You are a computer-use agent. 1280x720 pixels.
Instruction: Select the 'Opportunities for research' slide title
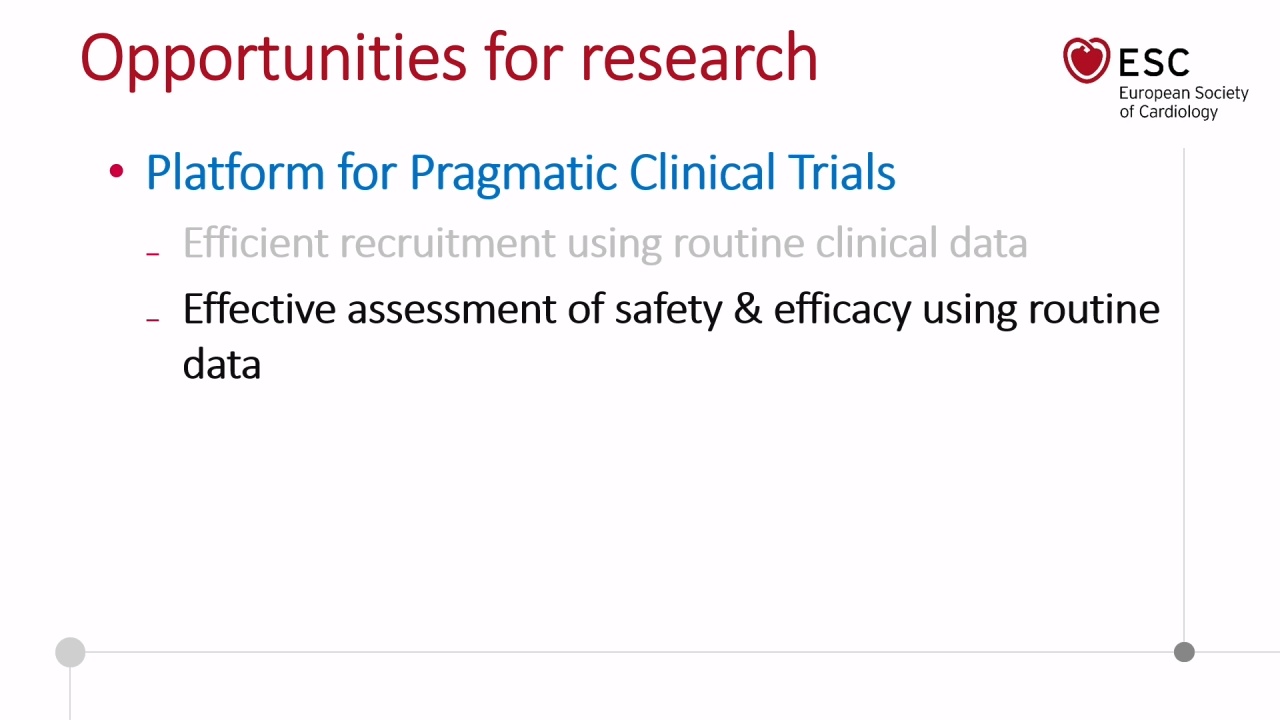coord(449,58)
